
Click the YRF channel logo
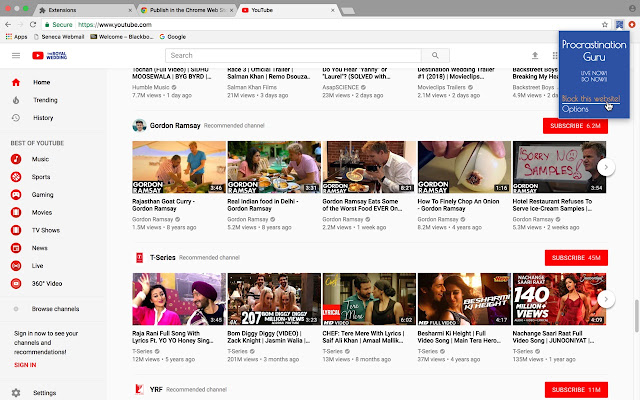point(139,389)
